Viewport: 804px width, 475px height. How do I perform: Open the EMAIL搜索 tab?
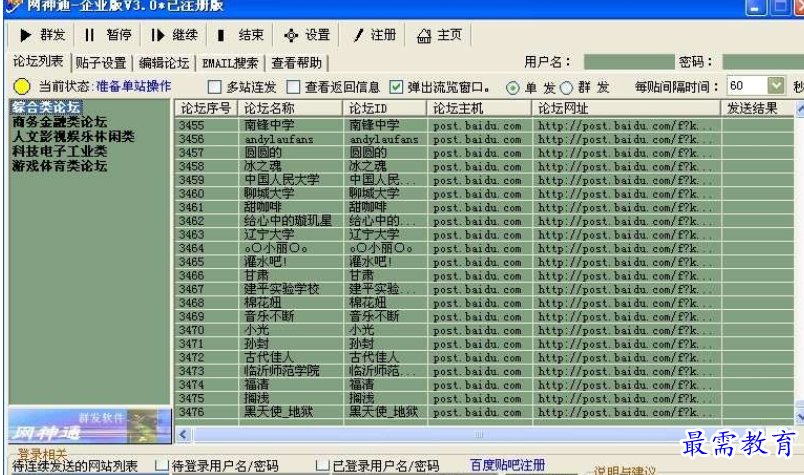click(230, 63)
